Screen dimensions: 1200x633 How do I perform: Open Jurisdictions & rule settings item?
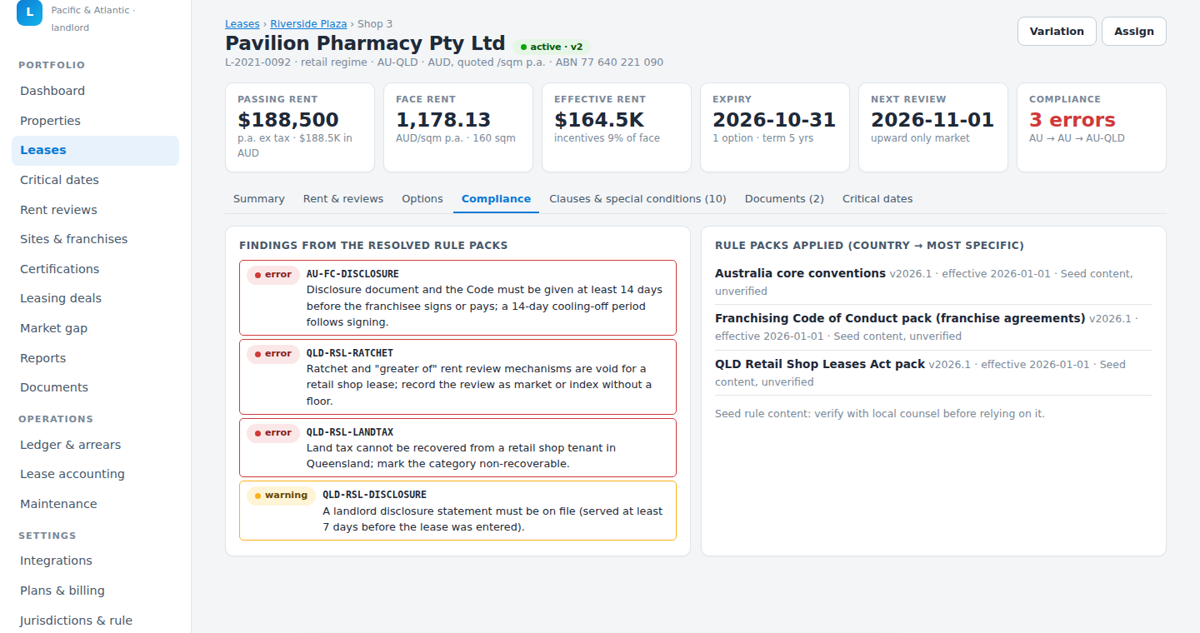tap(95, 620)
